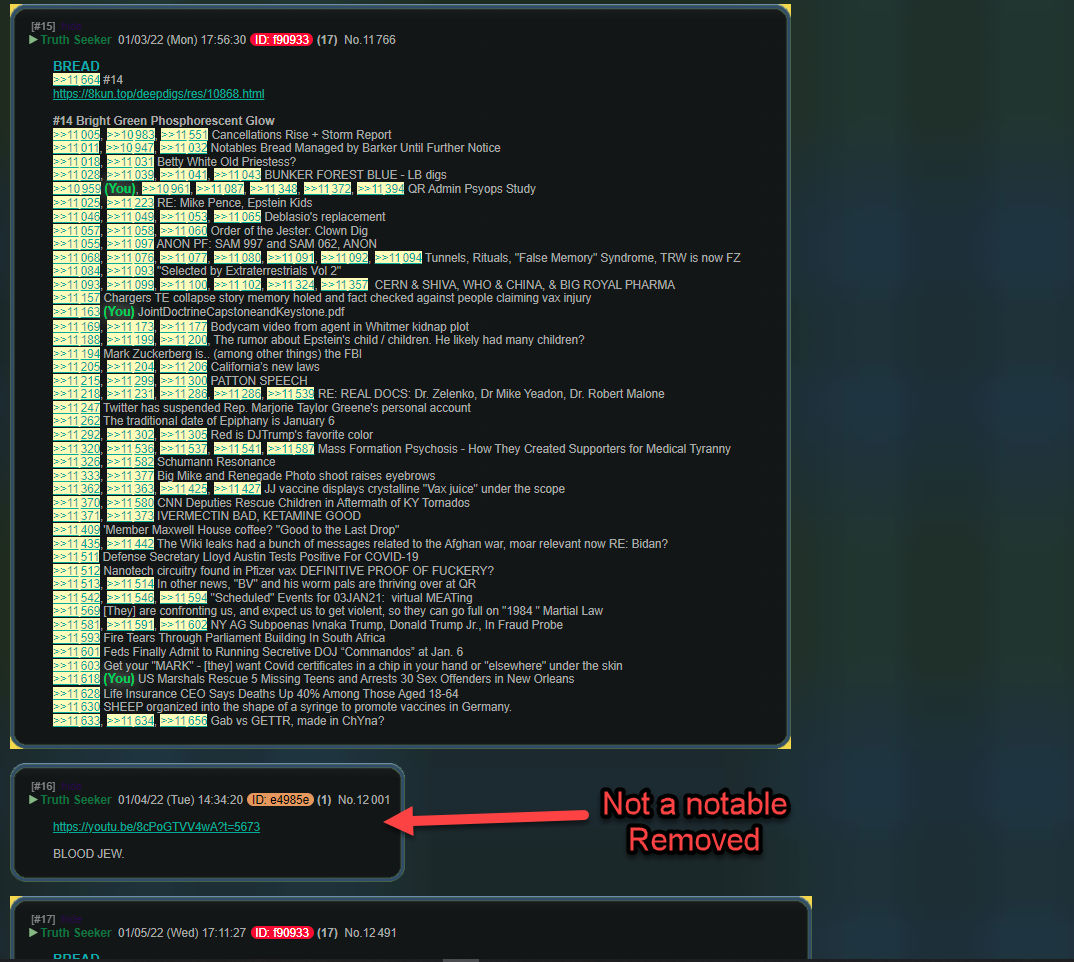Follow quote link >>11512 for Nanotech circuitry

point(77,571)
